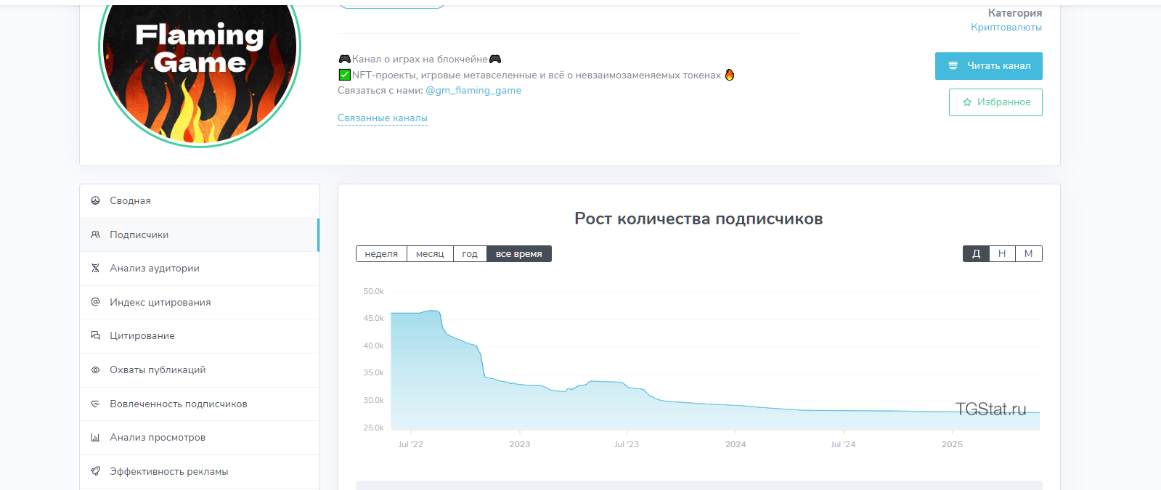1161x490 pixels.
Task: Click the icon inside Читать канал button
Action: point(953,66)
